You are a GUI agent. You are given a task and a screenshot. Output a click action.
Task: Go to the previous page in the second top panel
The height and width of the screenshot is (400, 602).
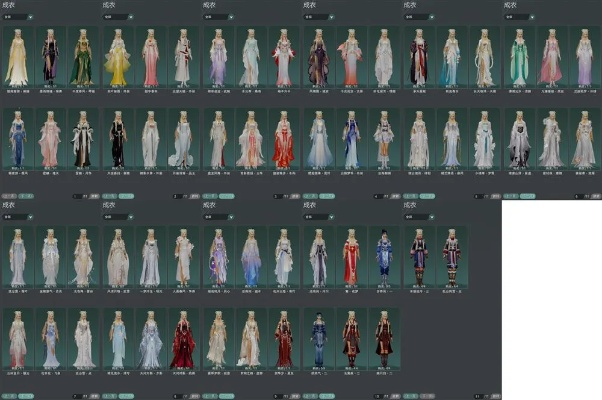click(x=108, y=196)
